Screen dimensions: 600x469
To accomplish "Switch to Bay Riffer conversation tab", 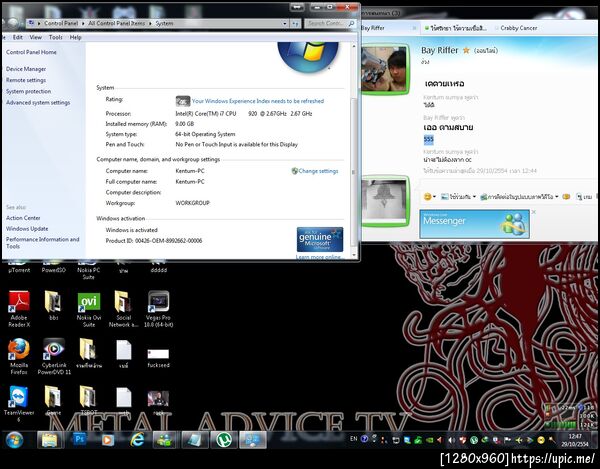I will click(x=388, y=28).
